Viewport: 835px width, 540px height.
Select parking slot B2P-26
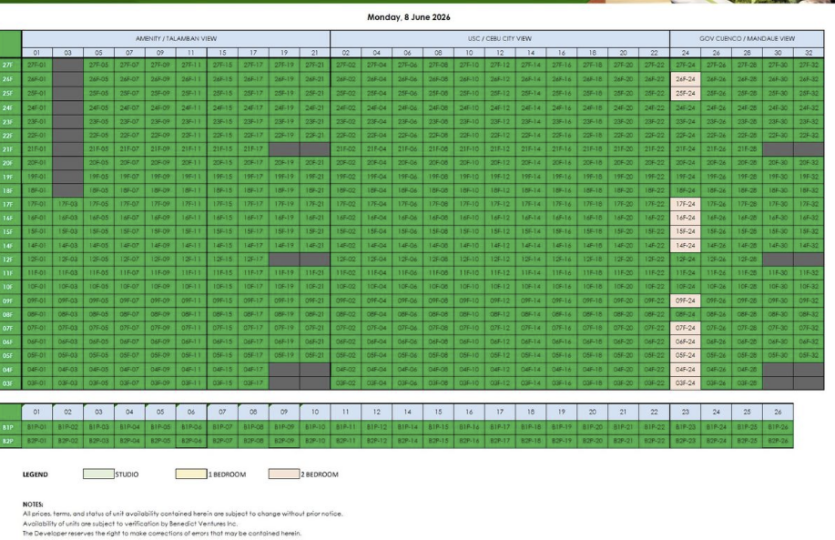[777, 441]
